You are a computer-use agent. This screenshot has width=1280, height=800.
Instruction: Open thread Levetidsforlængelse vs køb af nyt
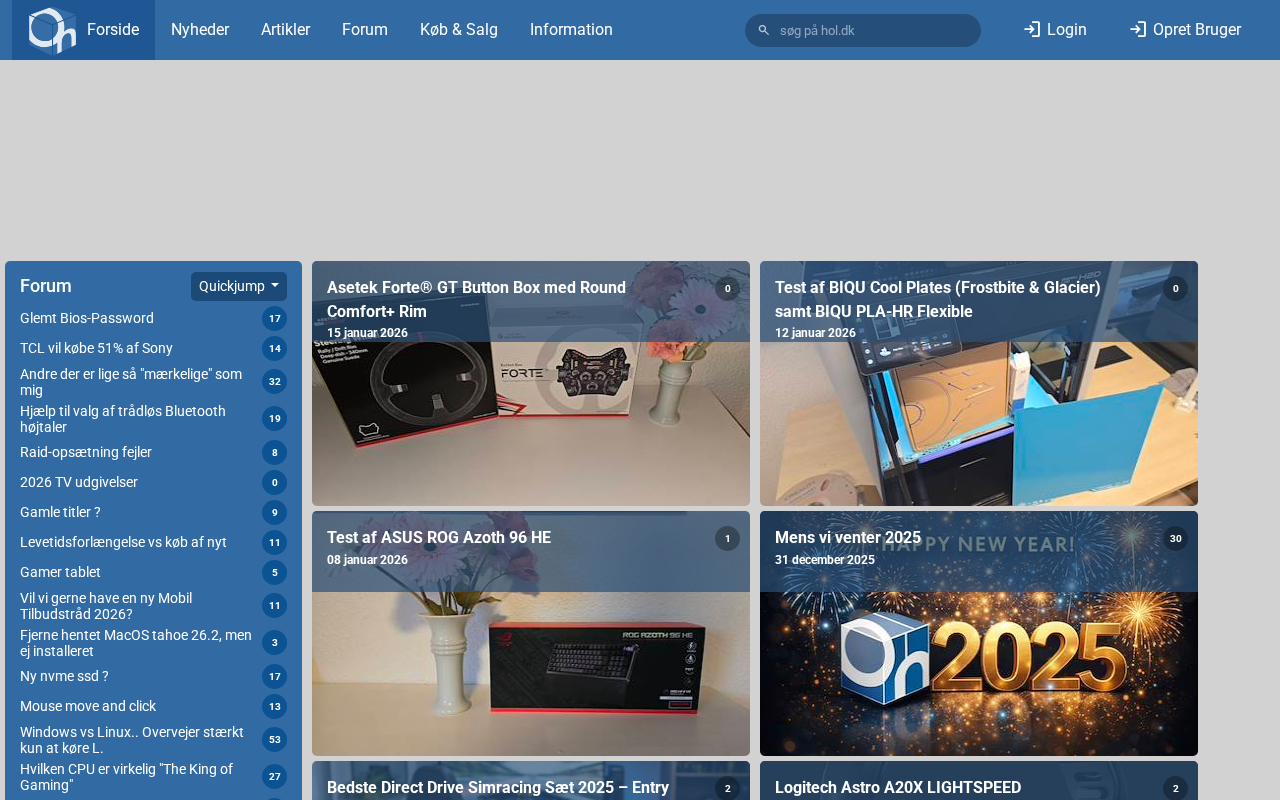(x=123, y=542)
